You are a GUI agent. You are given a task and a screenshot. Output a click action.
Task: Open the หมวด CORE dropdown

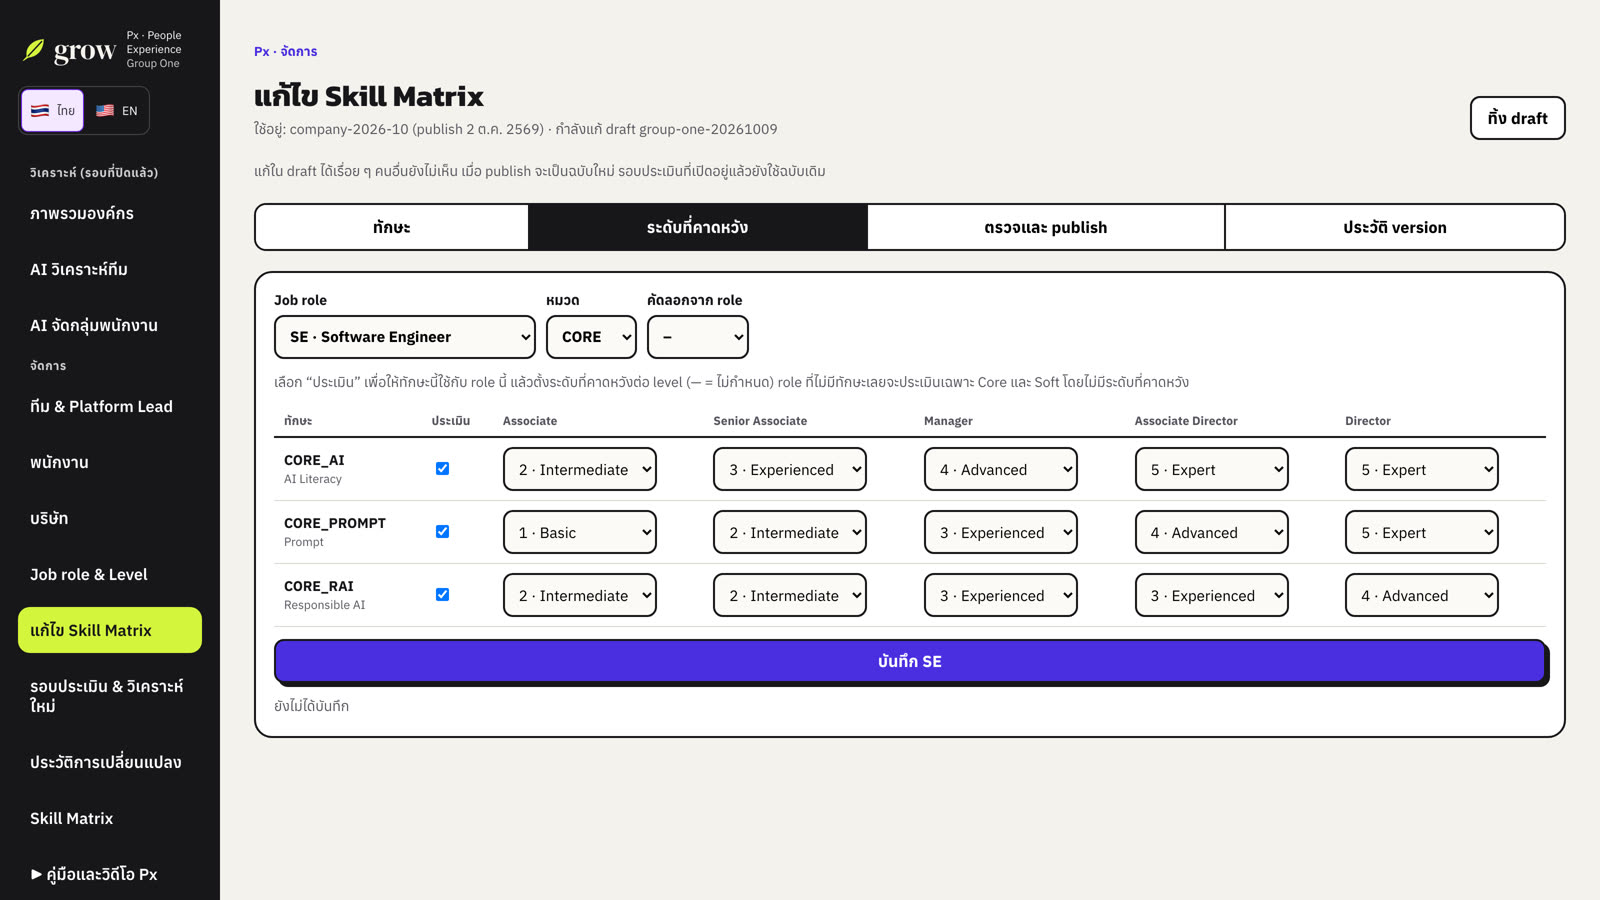tap(591, 337)
